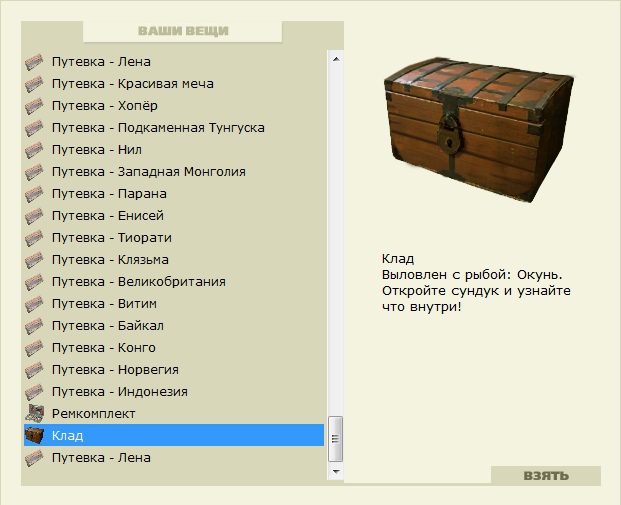Screen dimensions: 621x505
Task: Click the ticket icon beside Путевка - Клязьма
Action: [34, 260]
